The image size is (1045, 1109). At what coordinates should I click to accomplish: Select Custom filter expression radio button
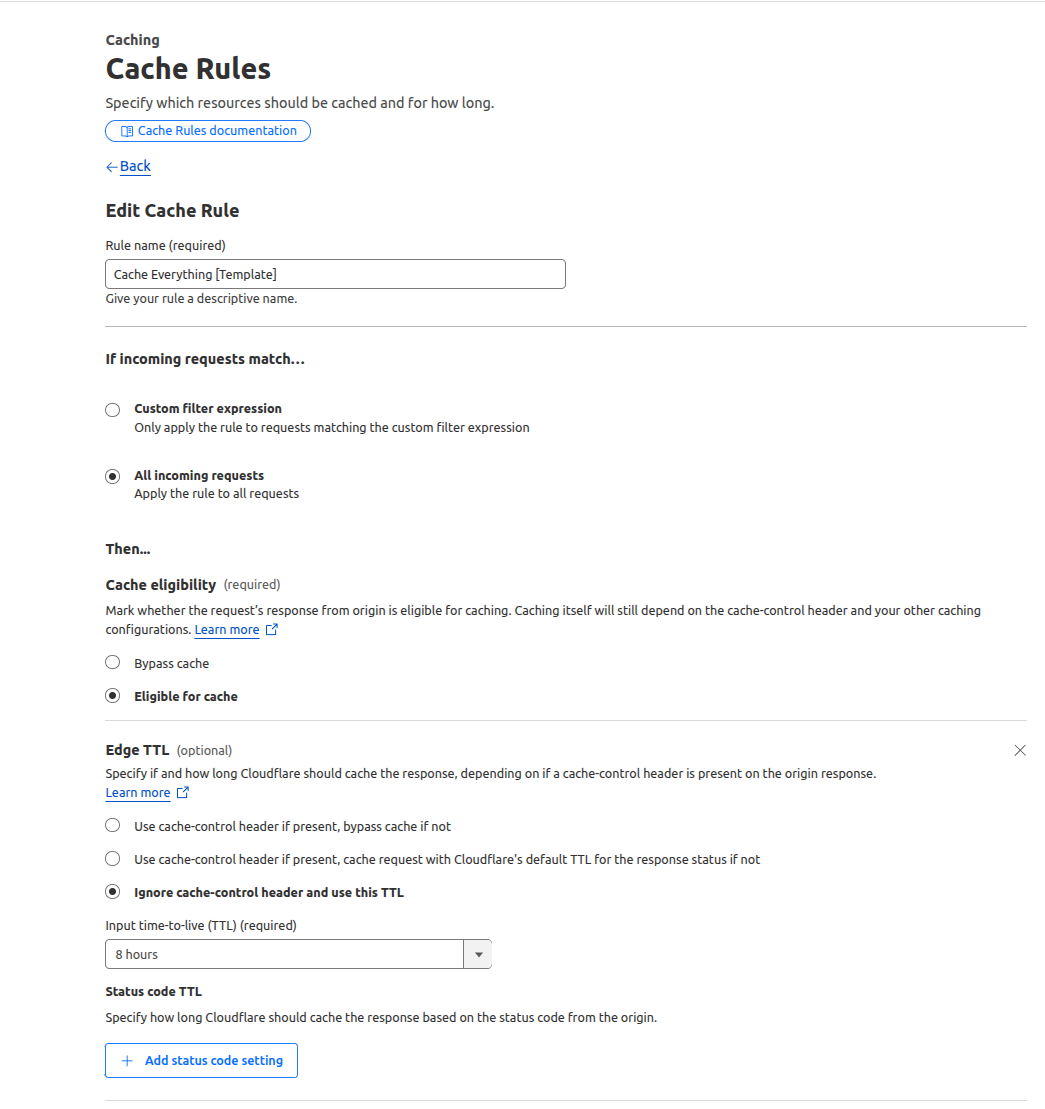click(113, 409)
